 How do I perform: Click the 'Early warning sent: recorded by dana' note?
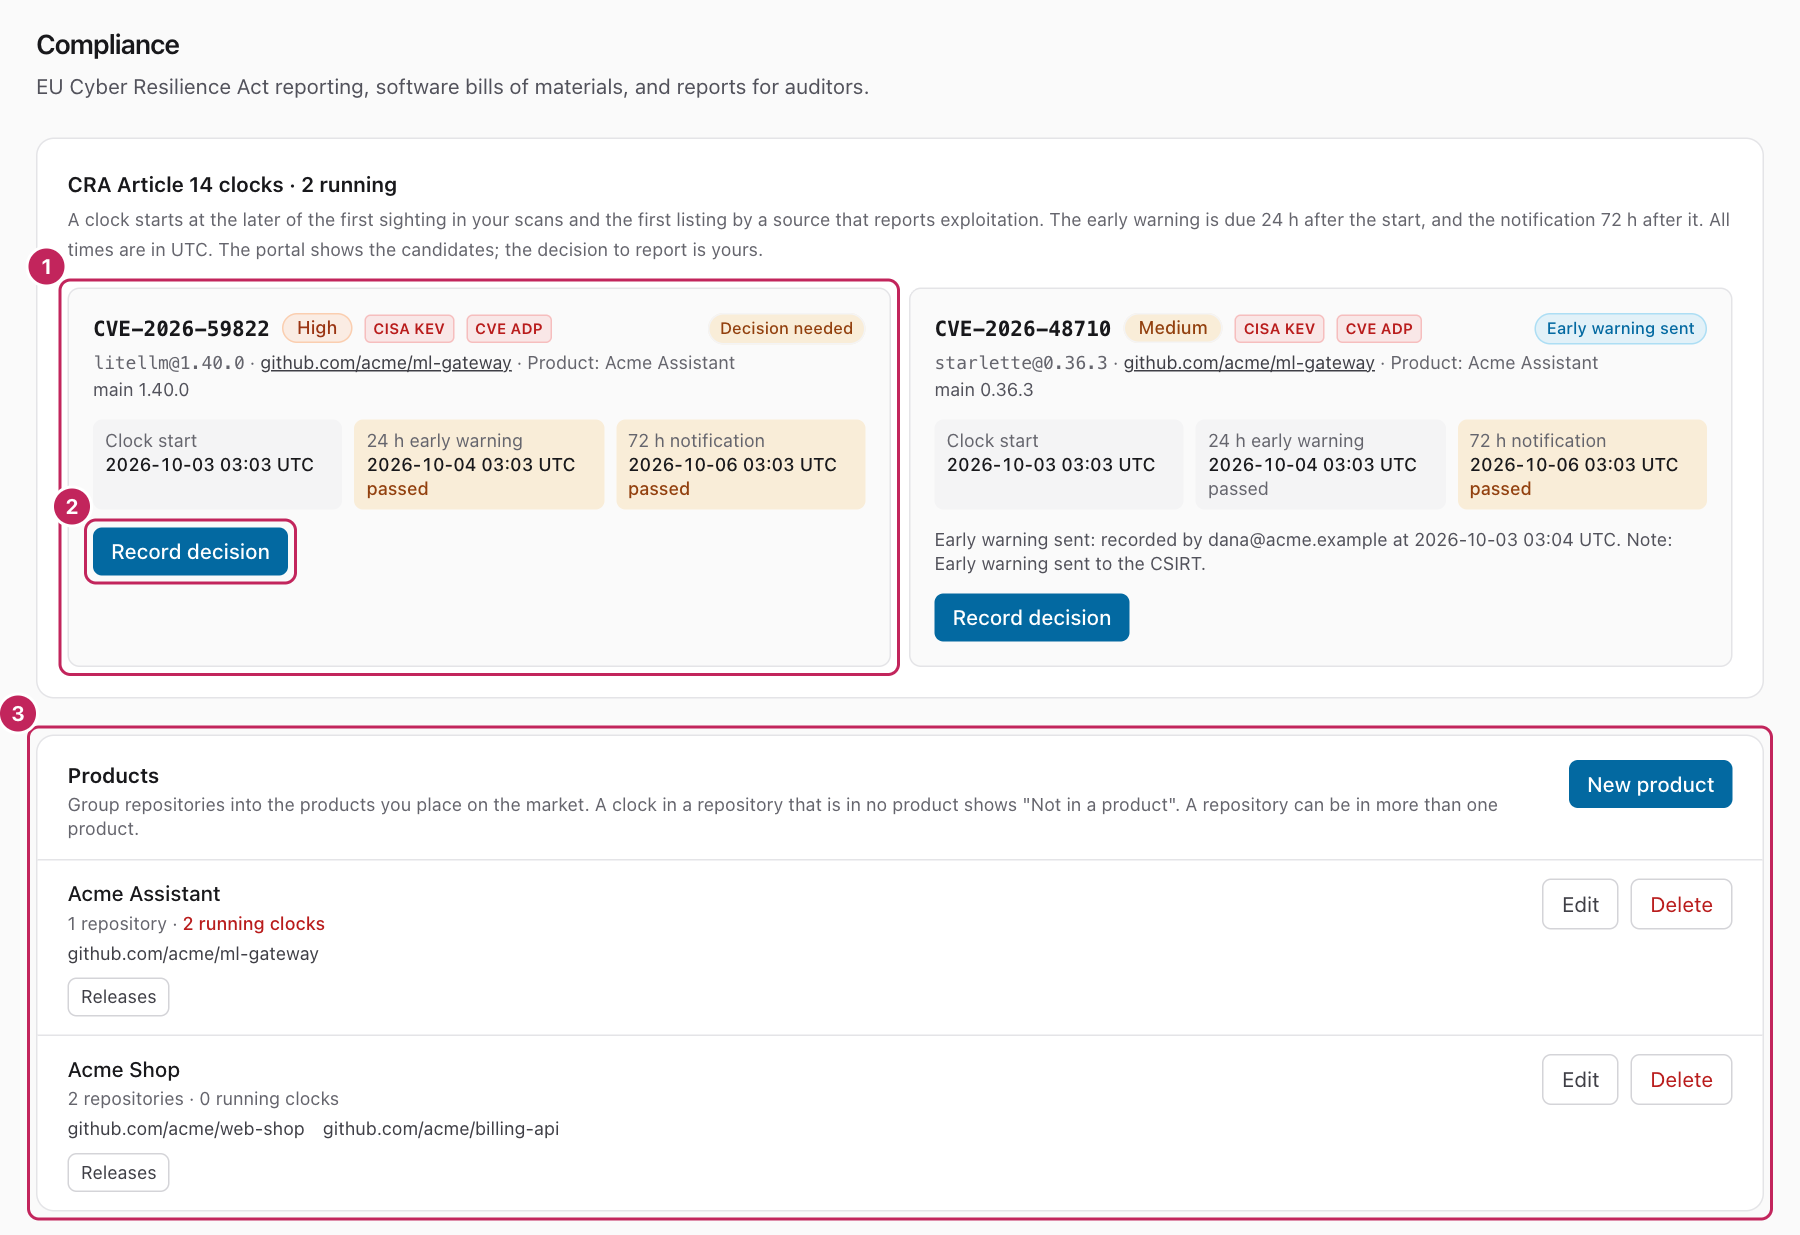point(1303,552)
